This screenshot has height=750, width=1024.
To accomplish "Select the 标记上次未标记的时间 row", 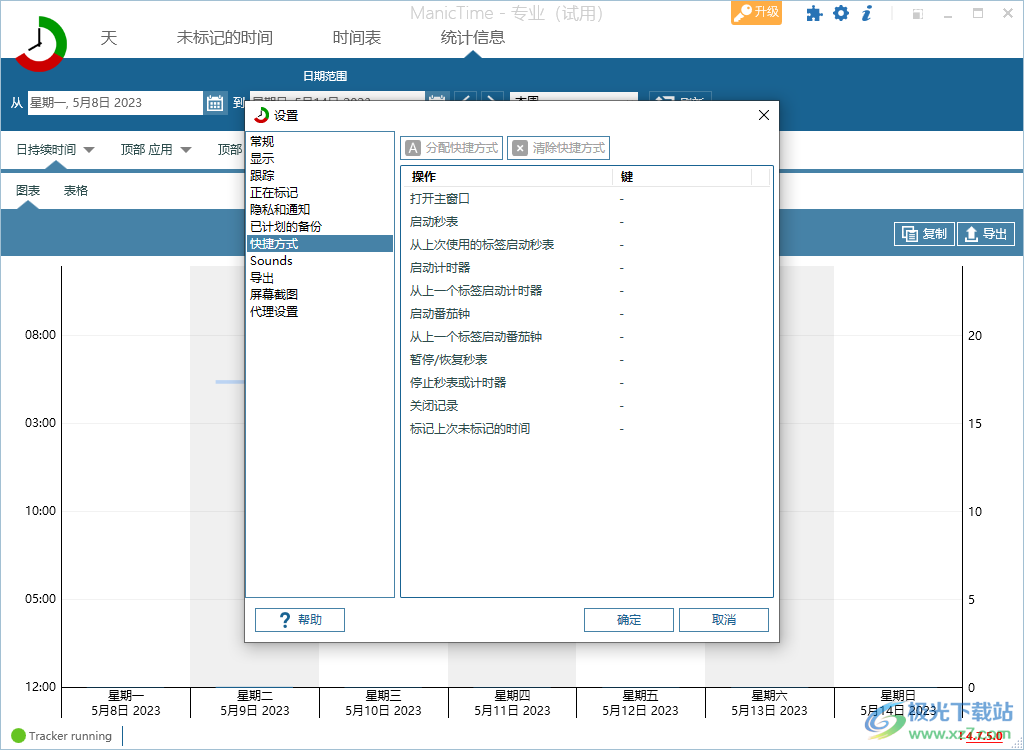I will [586, 429].
